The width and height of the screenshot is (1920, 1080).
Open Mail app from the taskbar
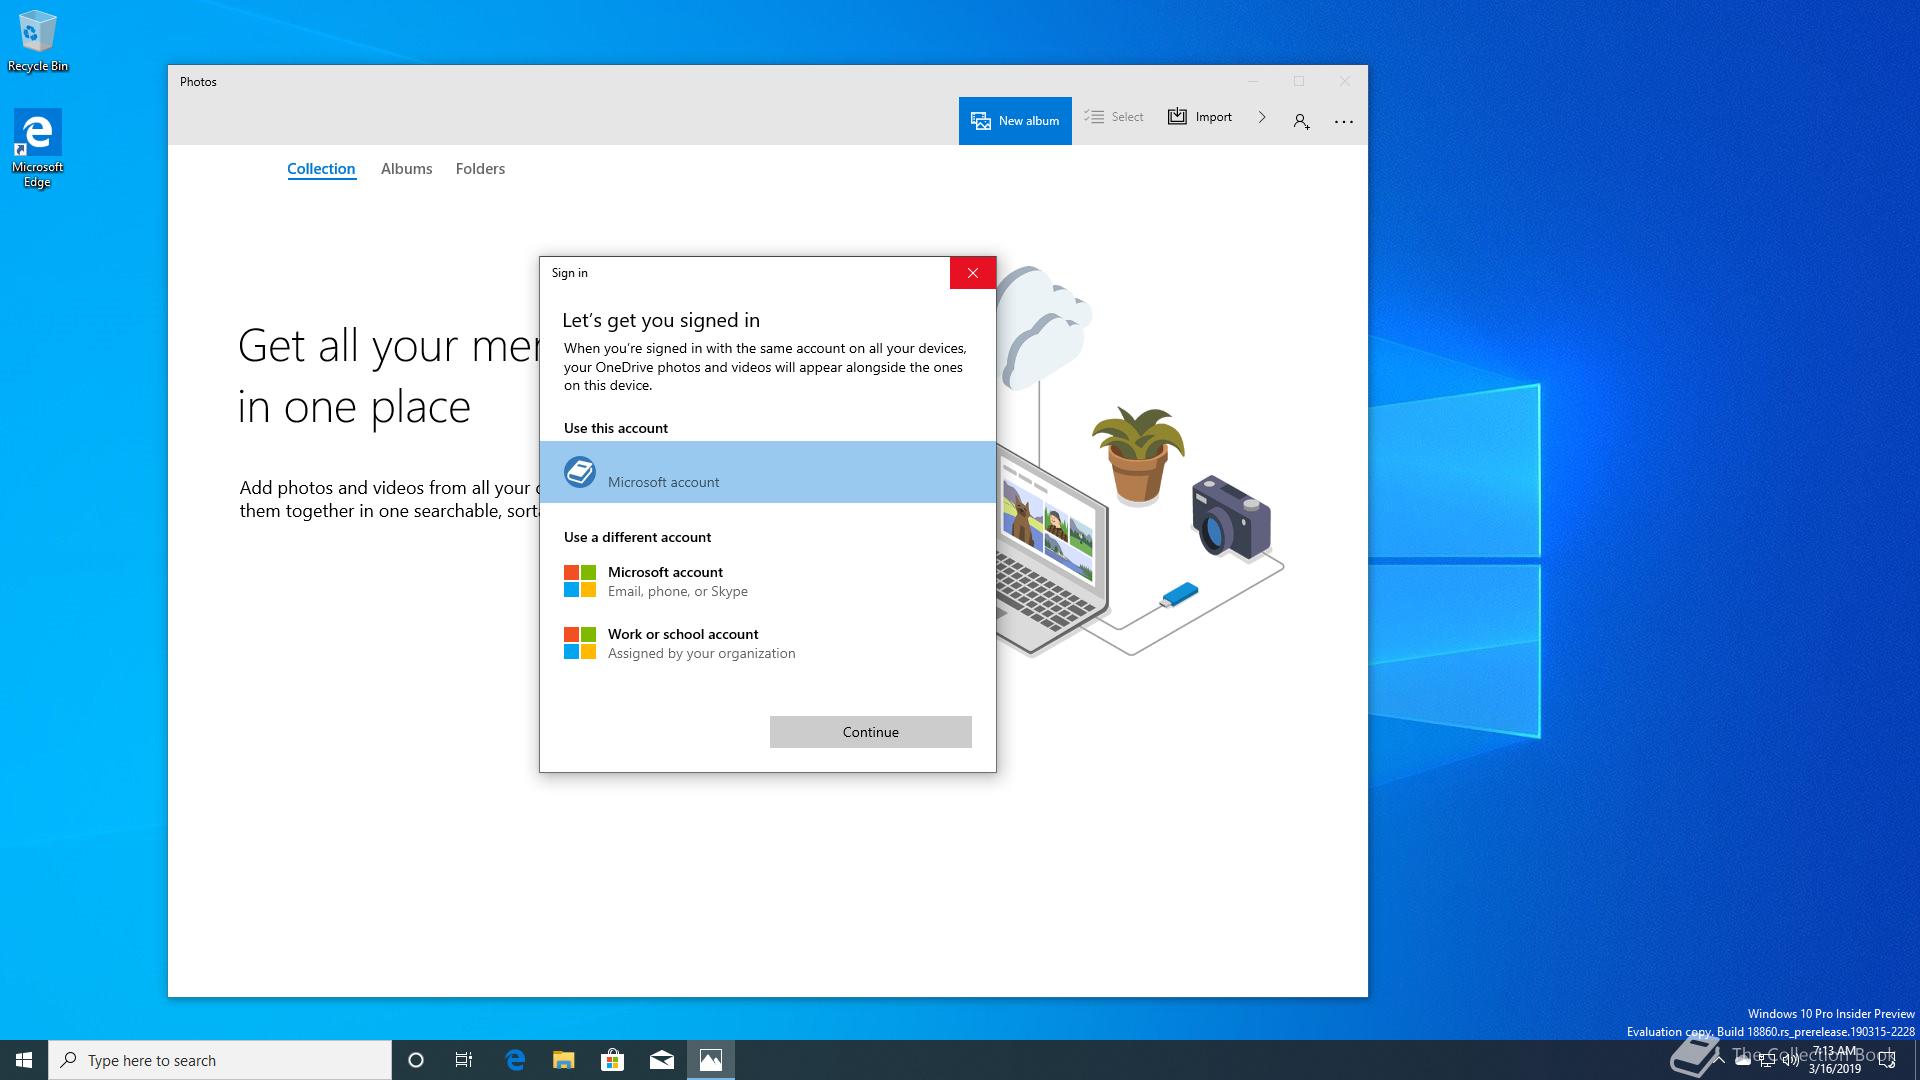[x=662, y=1060]
